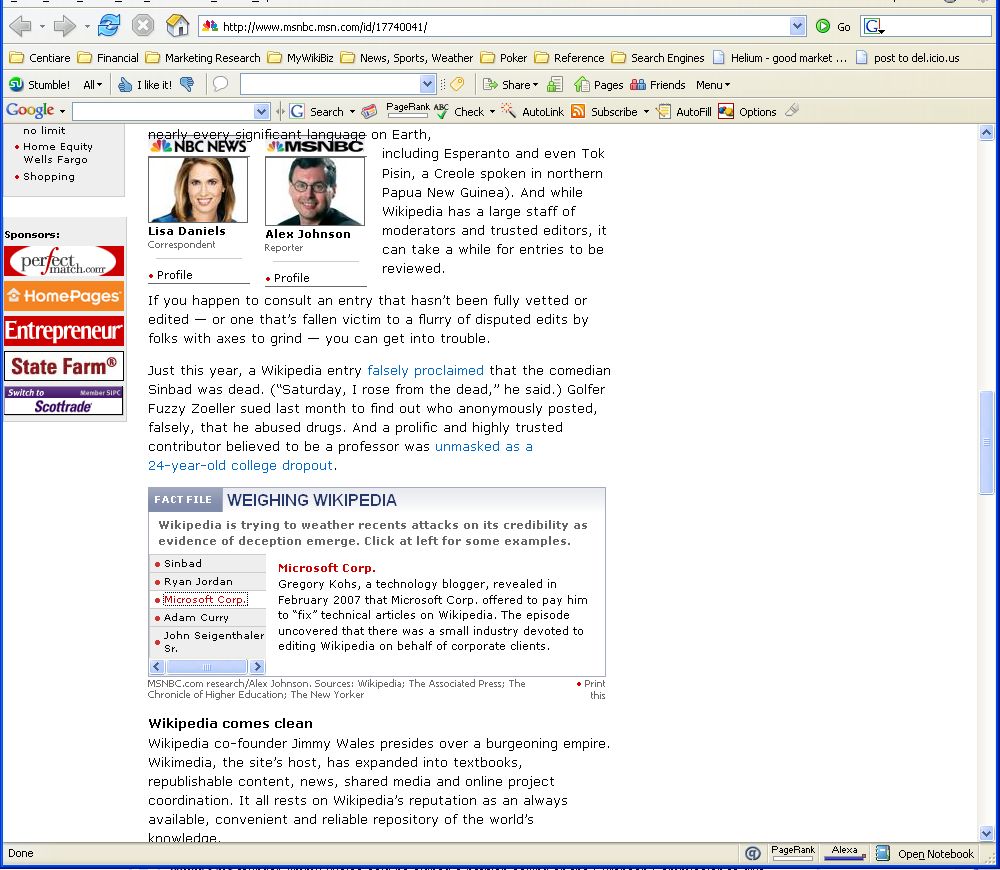Image resolution: width=1000 pixels, height=870 pixels.
Task: Open the 'post to del.icio.us' bookmark
Action: [908, 58]
